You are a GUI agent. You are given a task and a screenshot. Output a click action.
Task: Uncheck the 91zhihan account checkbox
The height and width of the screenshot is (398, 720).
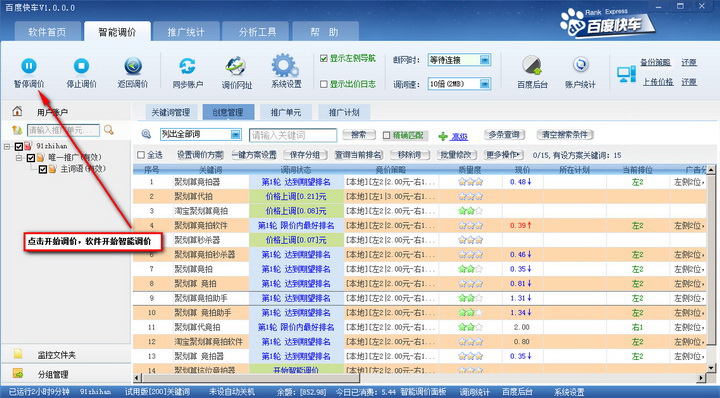click(x=19, y=146)
